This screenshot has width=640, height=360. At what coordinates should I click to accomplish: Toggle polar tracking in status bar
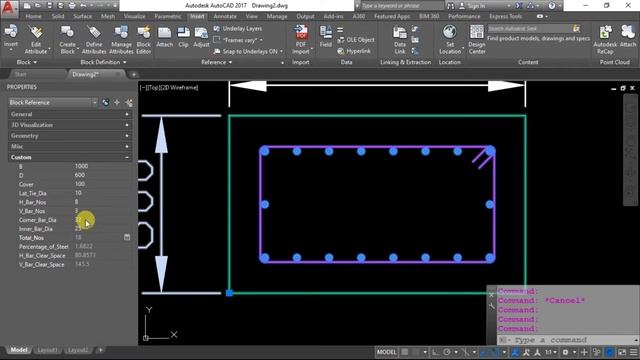(x=447, y=352)
